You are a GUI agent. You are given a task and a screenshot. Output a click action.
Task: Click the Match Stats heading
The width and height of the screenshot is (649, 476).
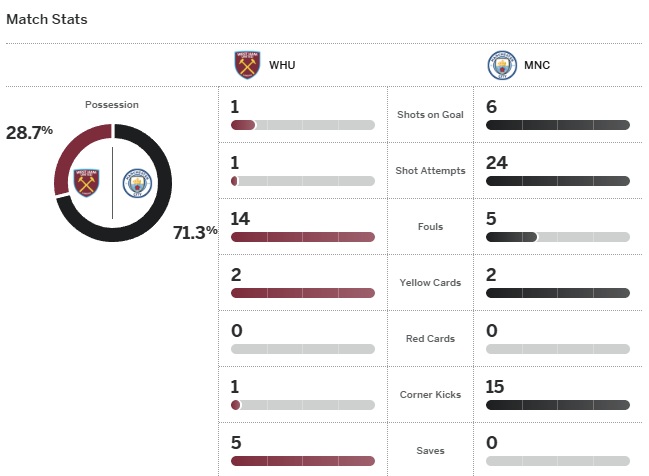pyautogui.click(x=47, y=19)
